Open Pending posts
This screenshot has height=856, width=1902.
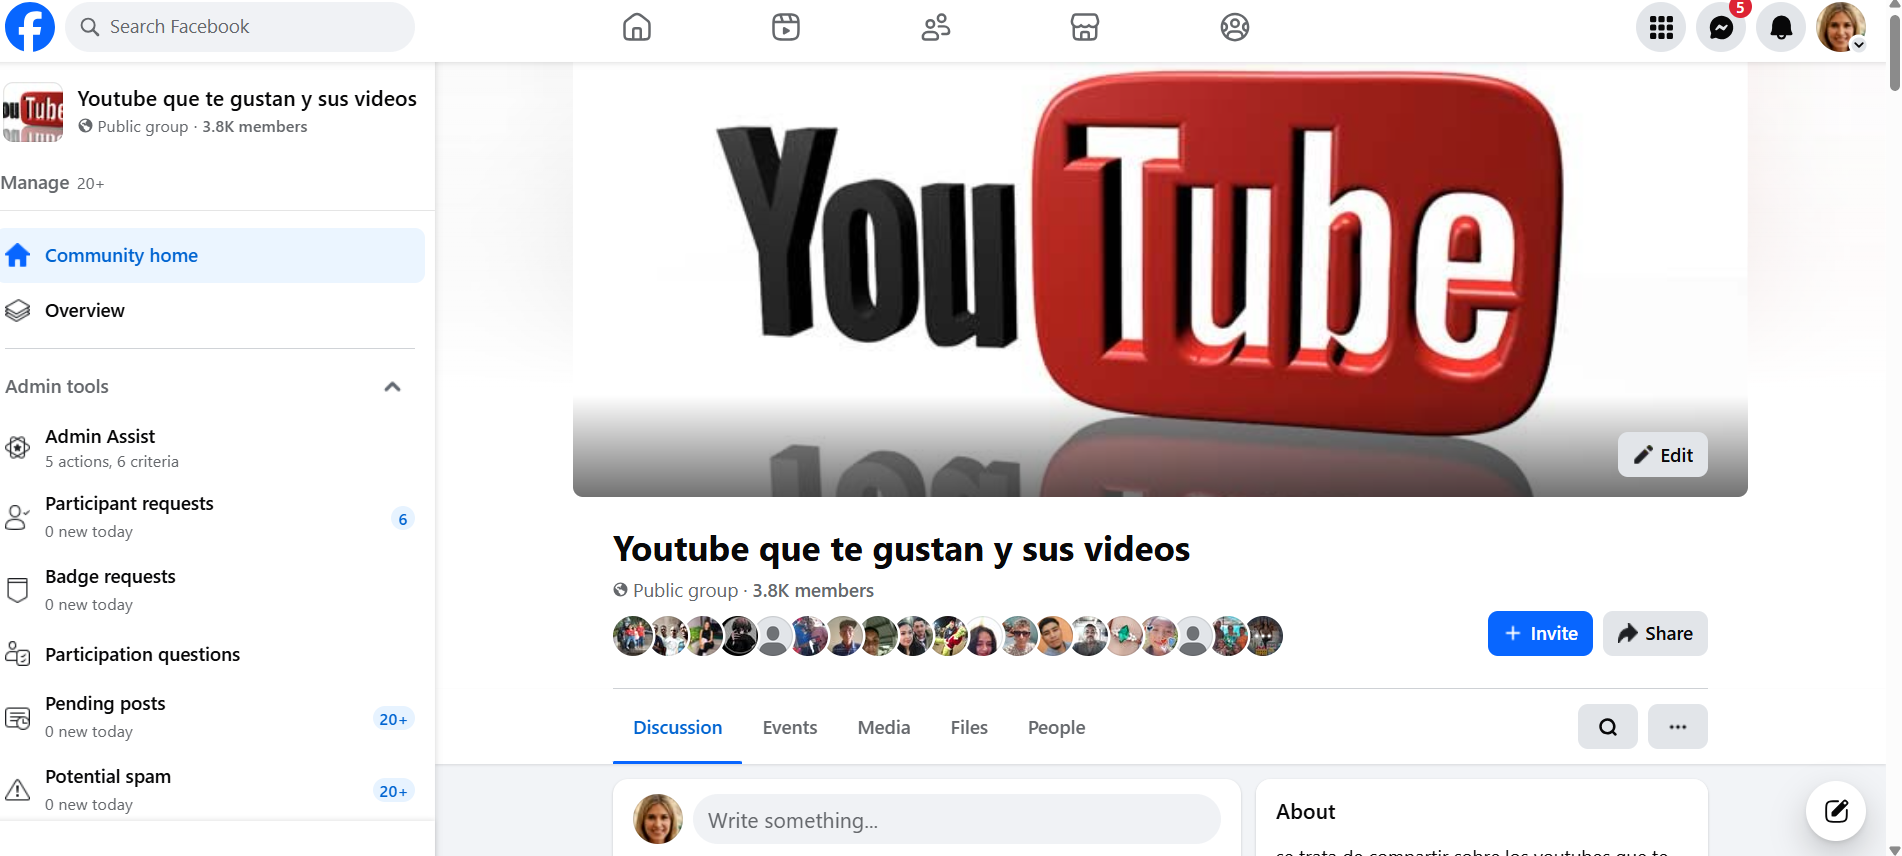[x=212, y=717]
